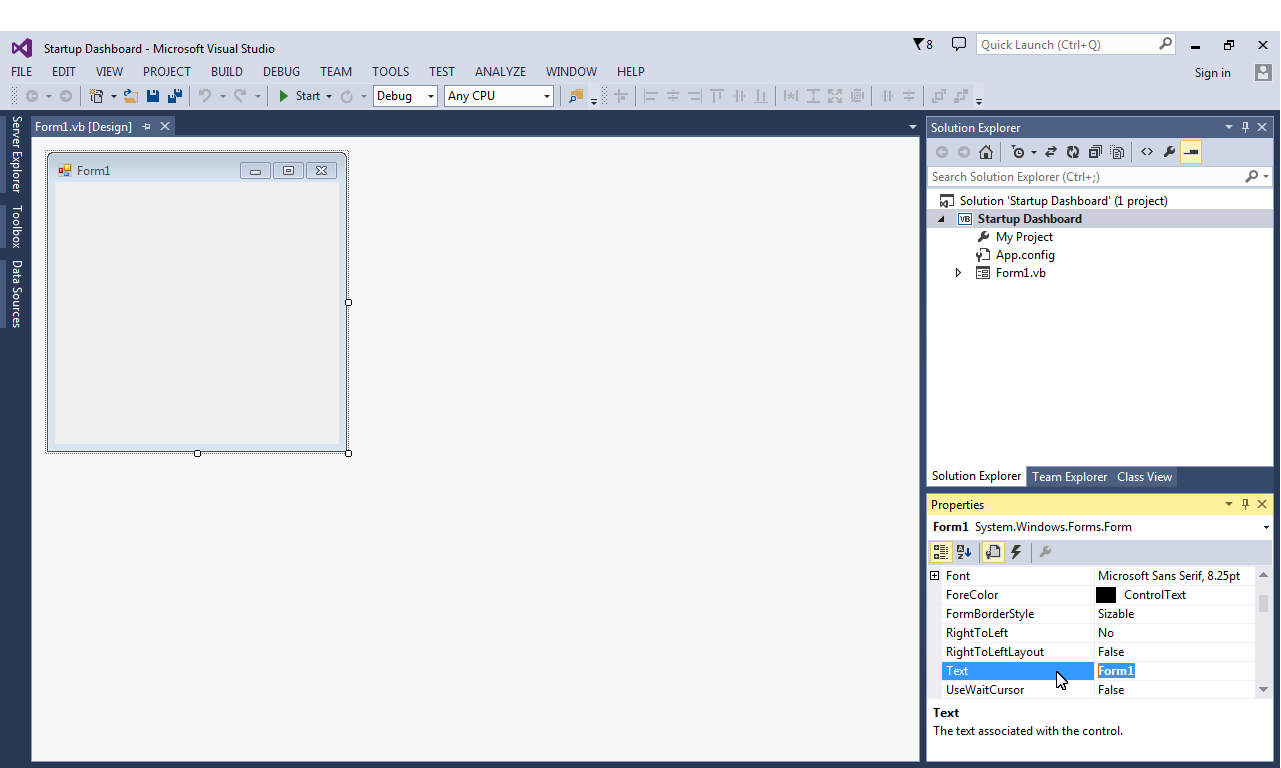The height and width of the screenshot is (768, 1281).
Task: Click the Start debugging button
Action: (x=298, y=96)
